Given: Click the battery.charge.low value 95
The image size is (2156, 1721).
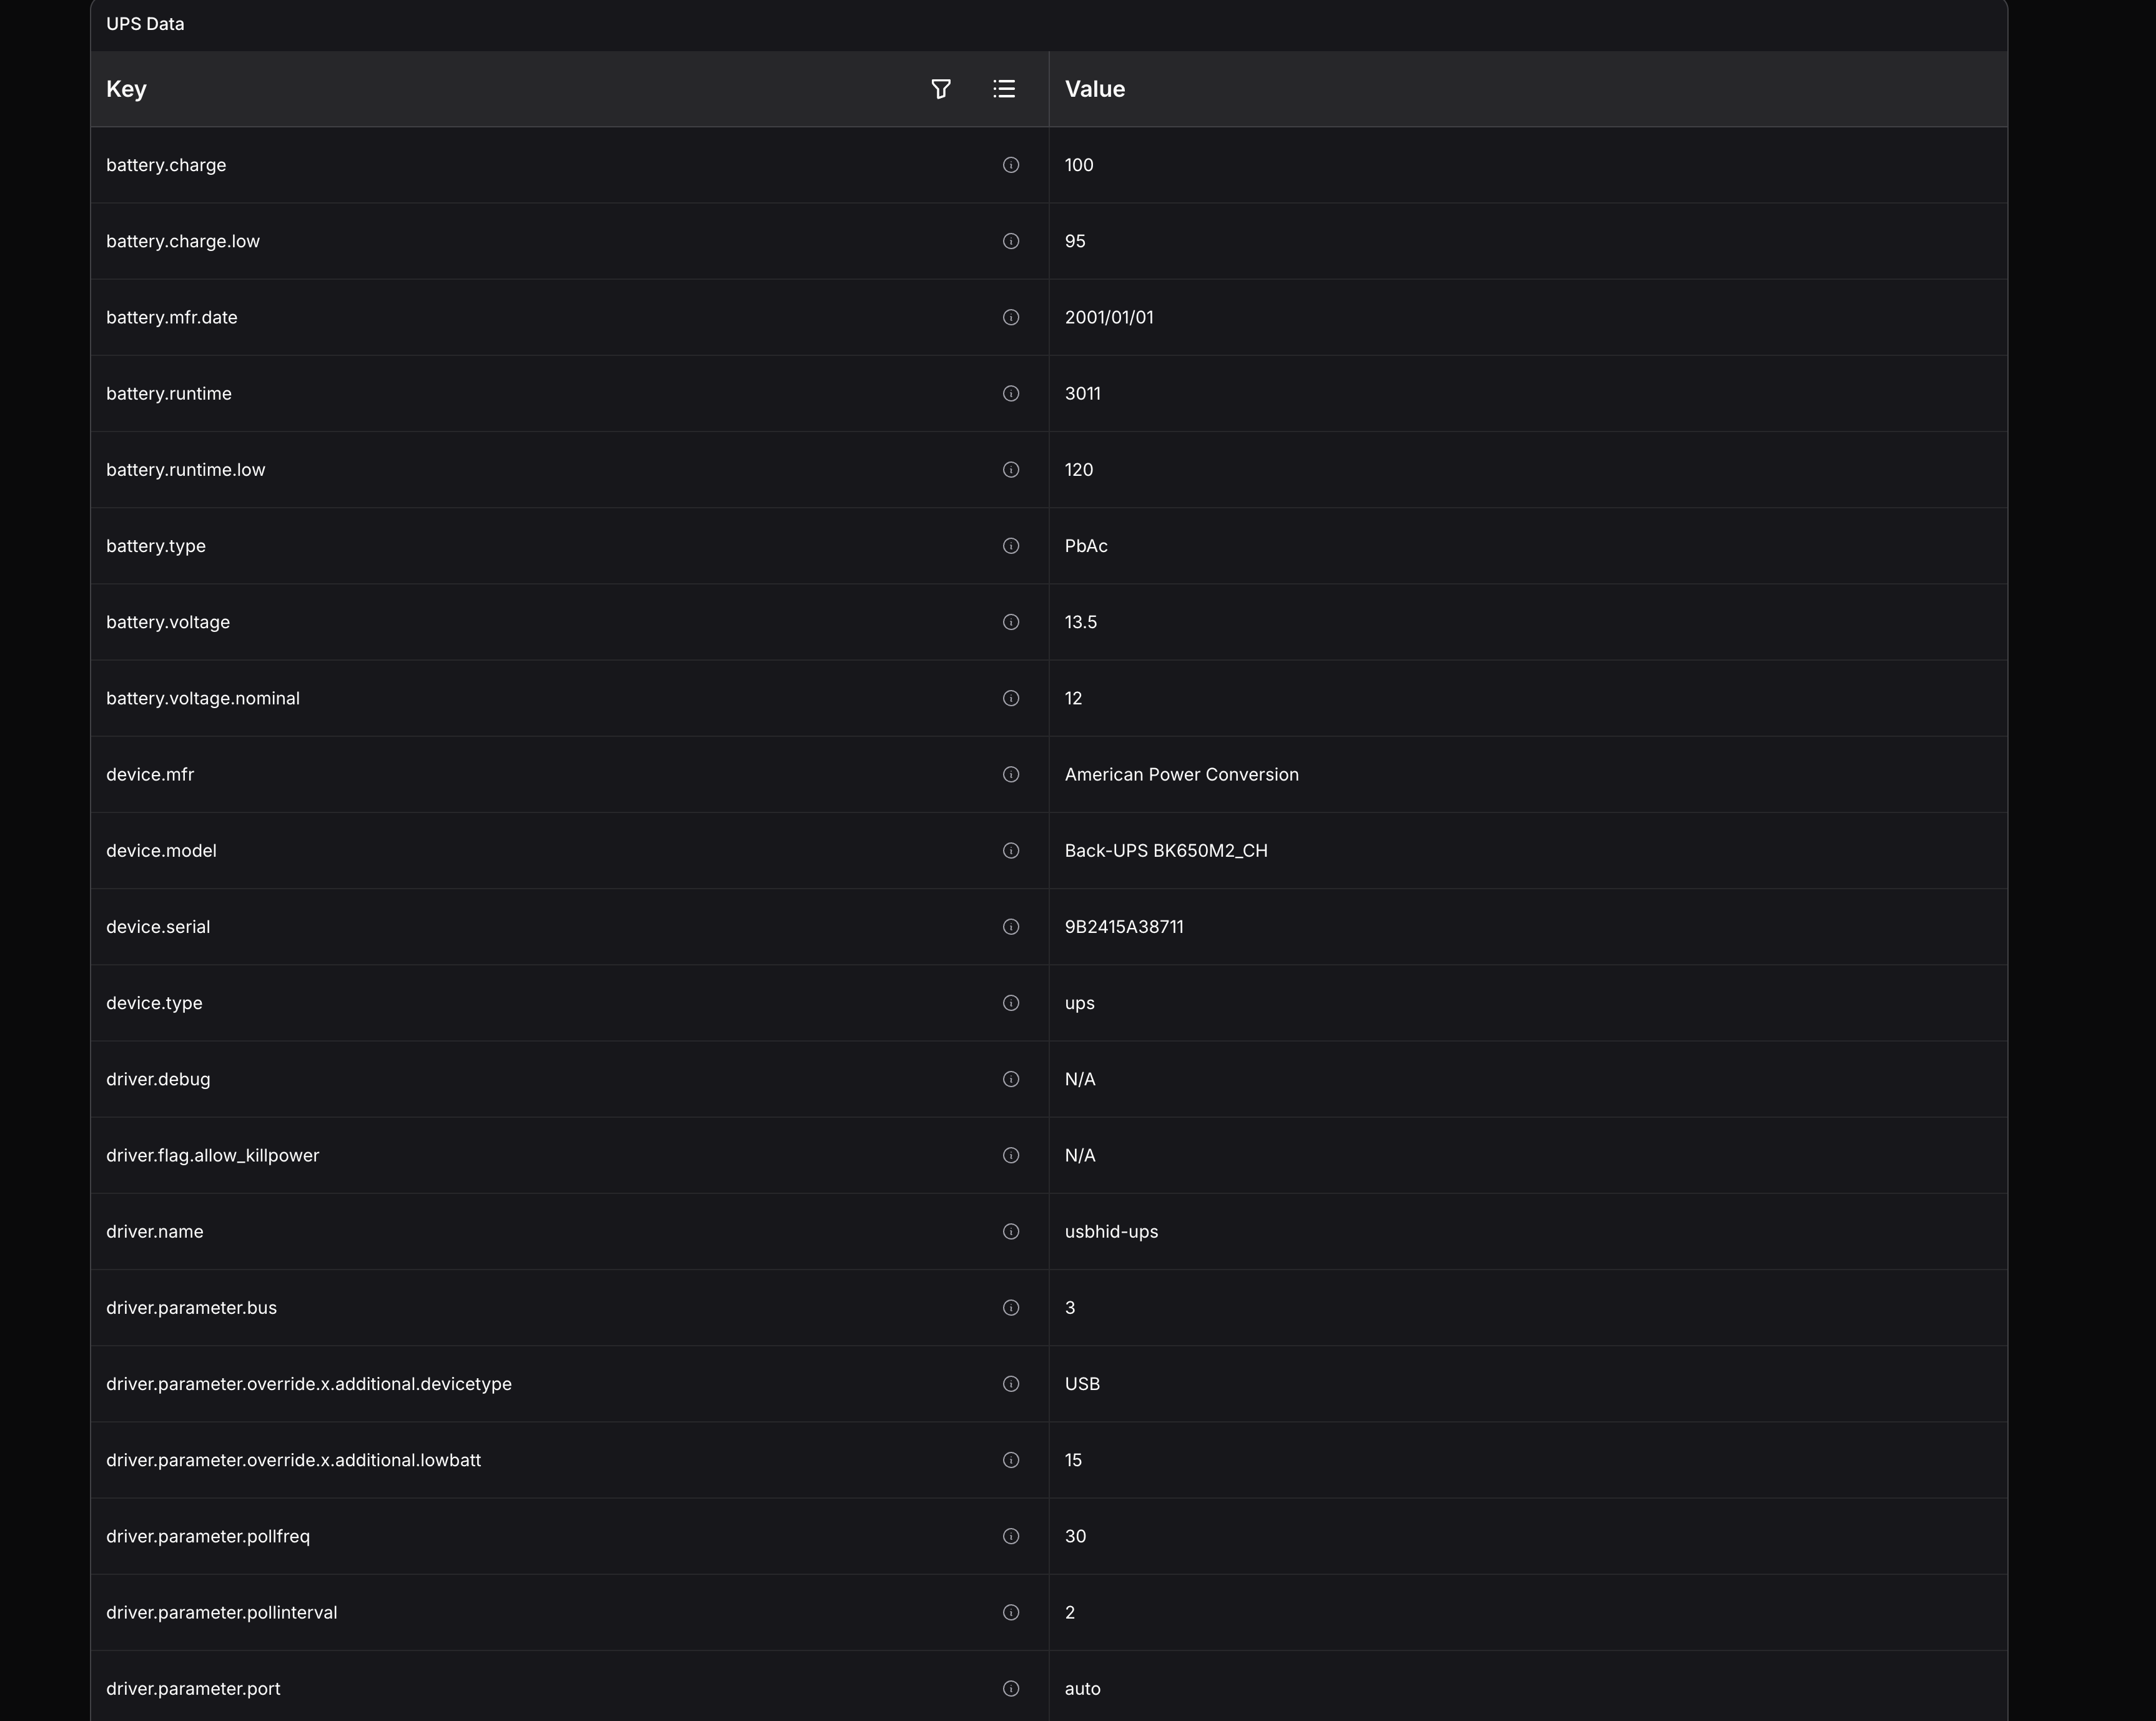Looking at the screenshot, I should coord(1076,241).
